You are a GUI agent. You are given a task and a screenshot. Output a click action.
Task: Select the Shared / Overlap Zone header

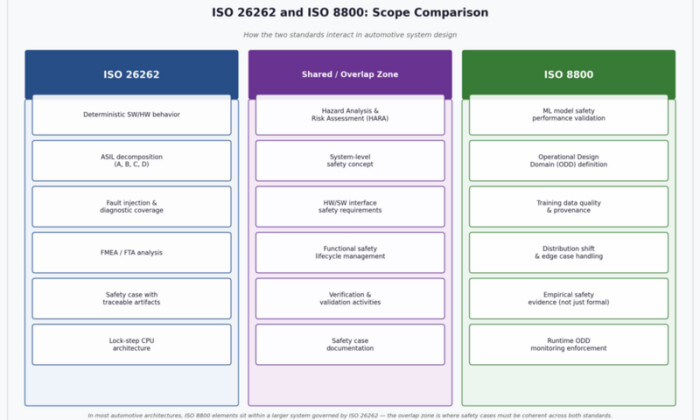click(349, 74)
